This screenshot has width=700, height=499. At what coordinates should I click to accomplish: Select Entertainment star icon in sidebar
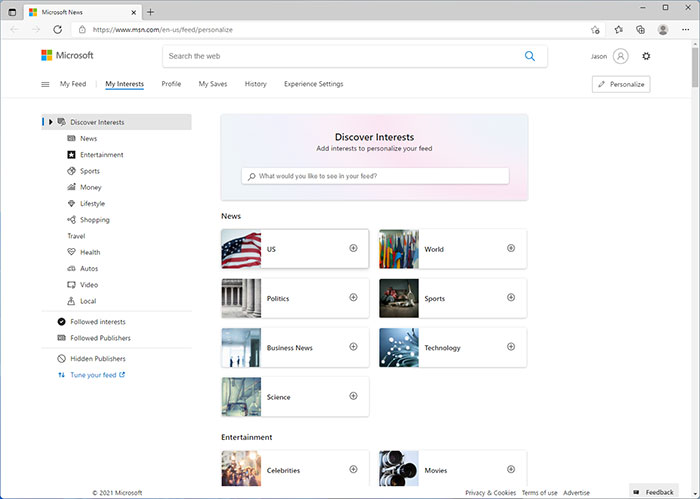point(71,155)
